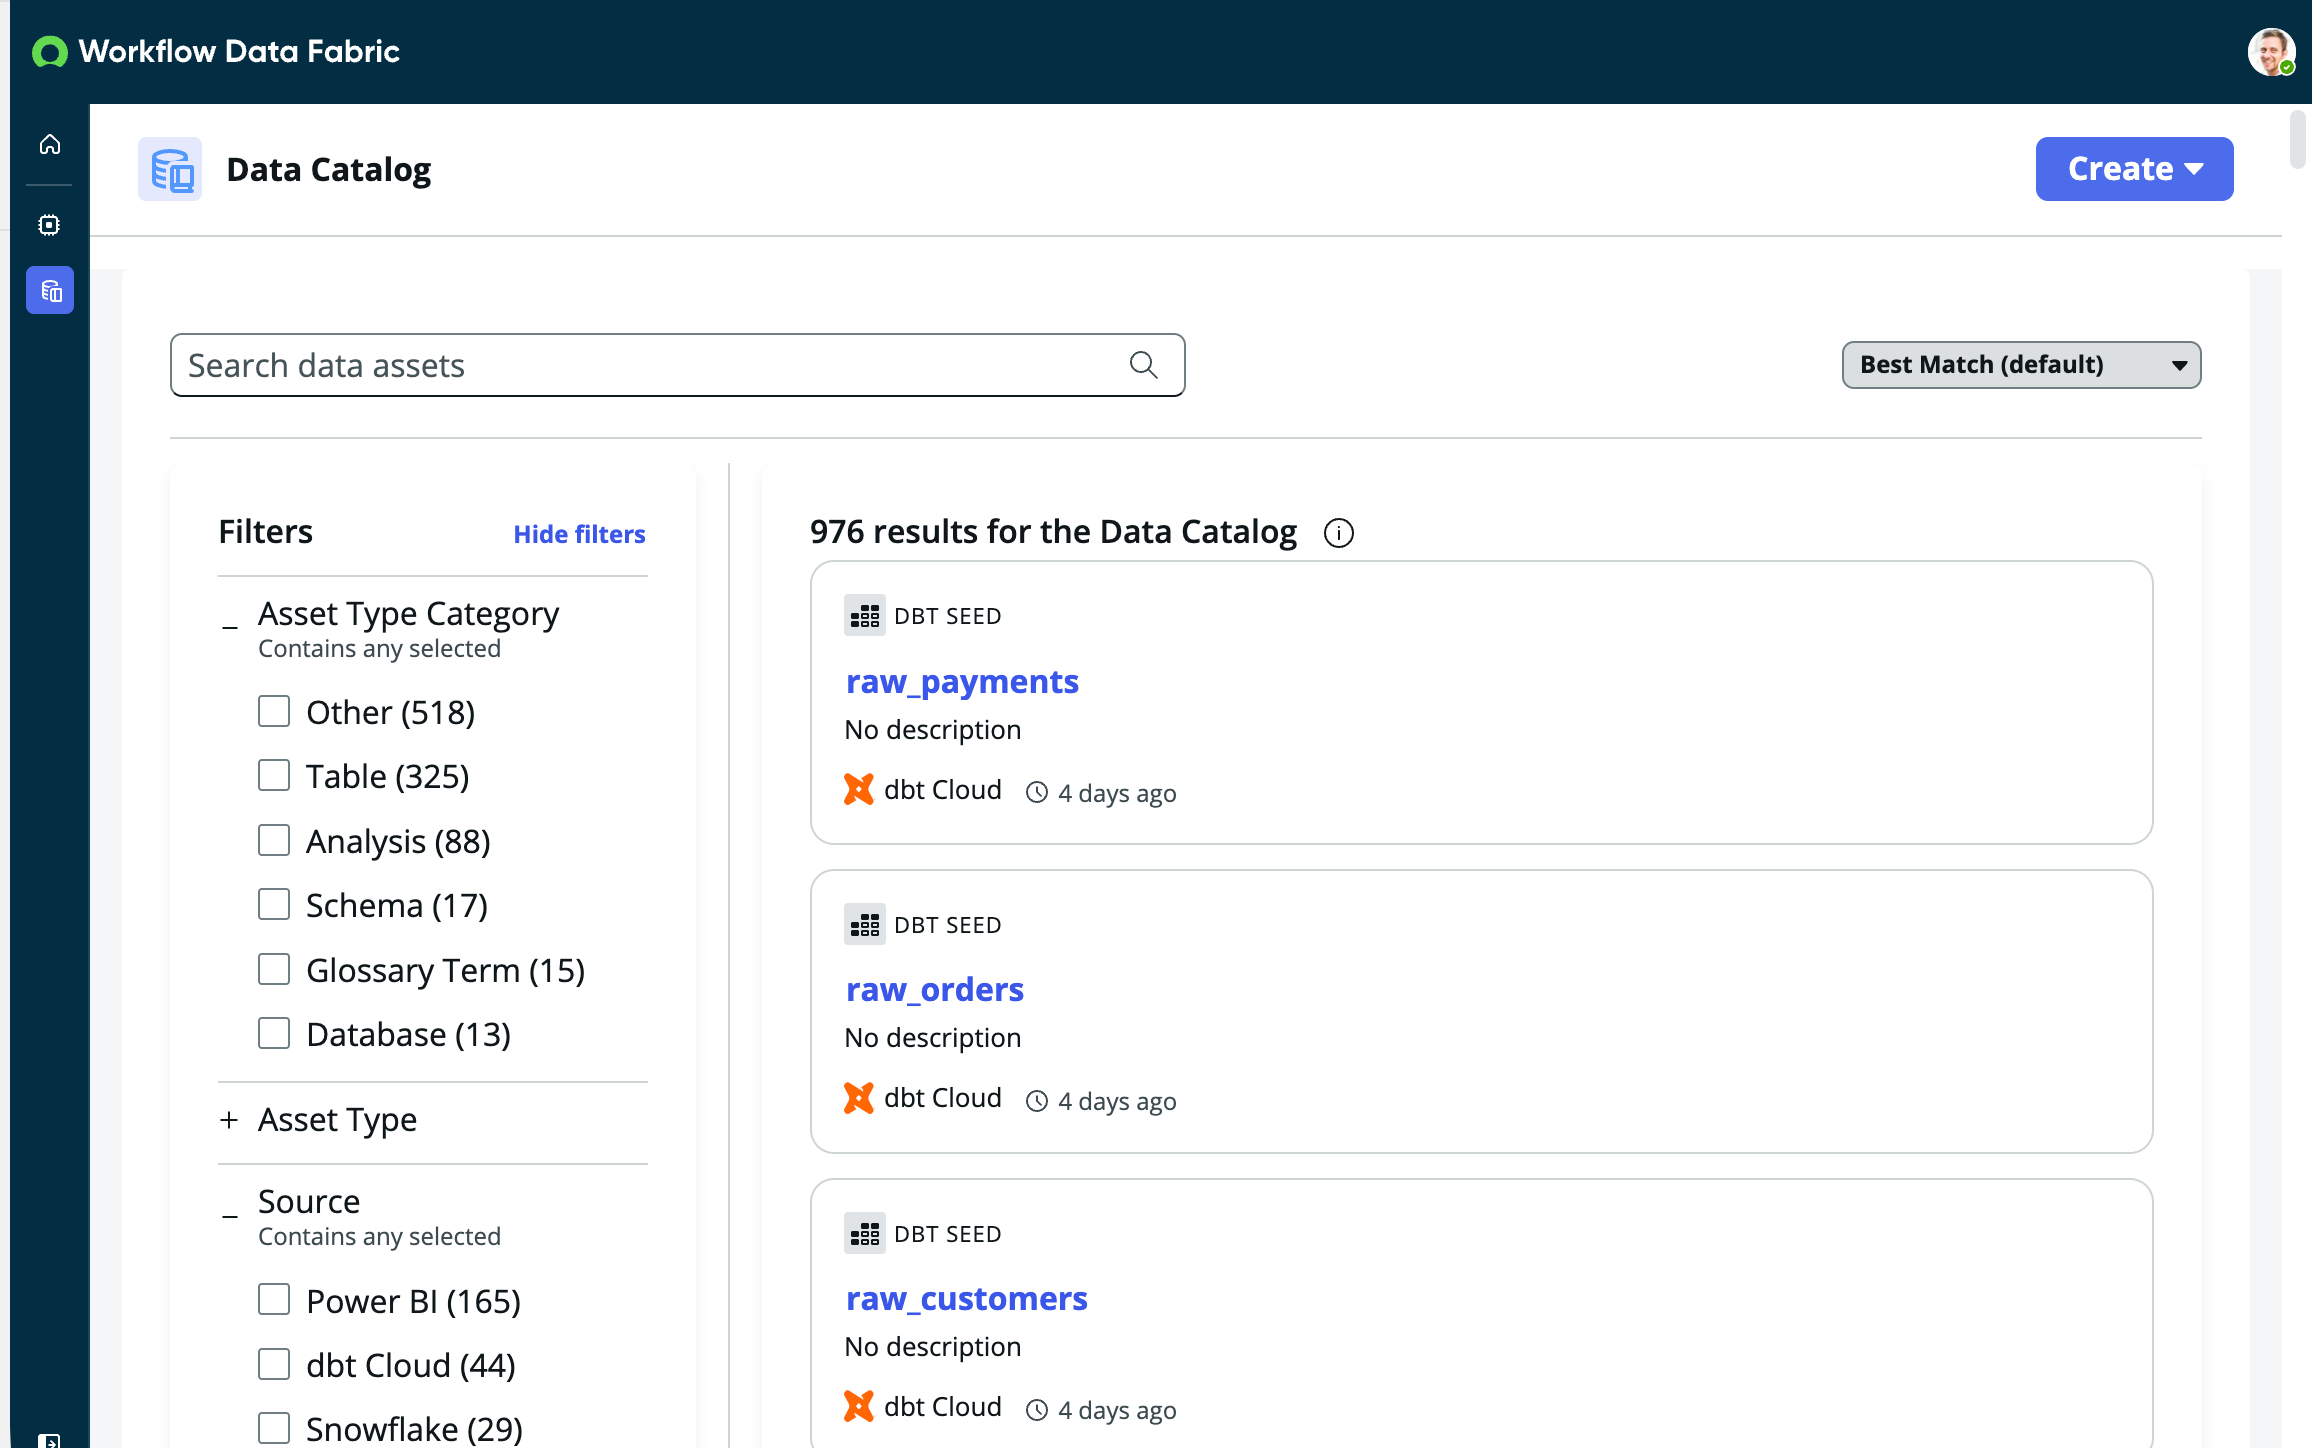The height and width of the screenshot is (1448, 2312).
Task: Open the Best Match sort dropdown
Action: (2021, 365)
